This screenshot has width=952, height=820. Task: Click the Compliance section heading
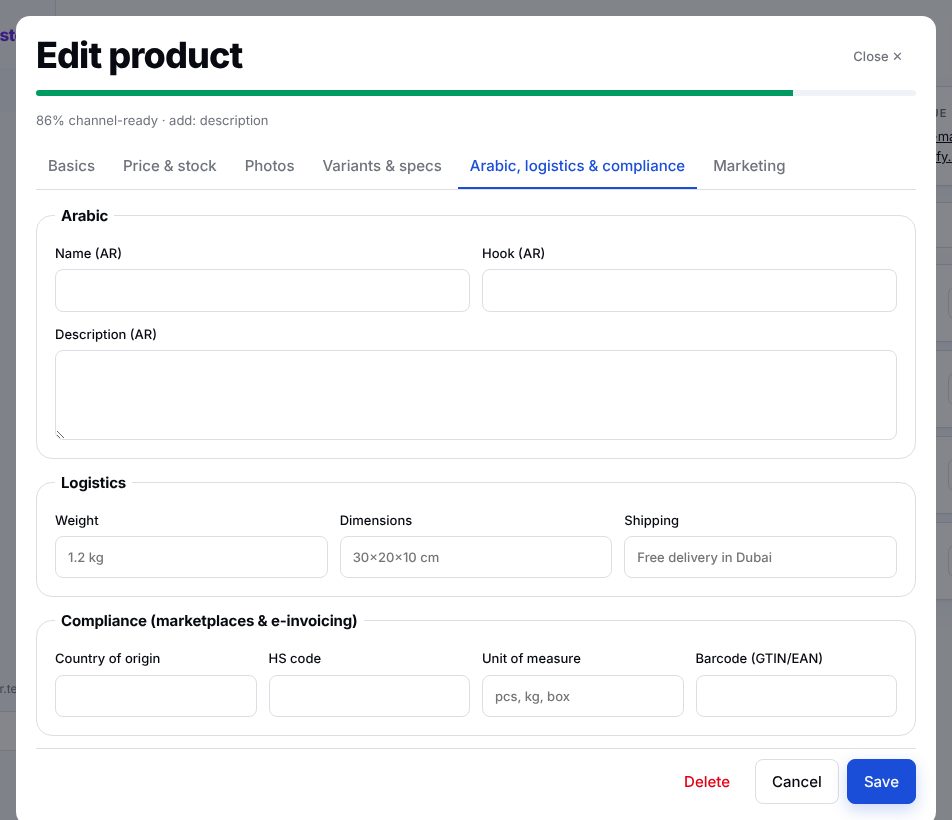(209, 621)
